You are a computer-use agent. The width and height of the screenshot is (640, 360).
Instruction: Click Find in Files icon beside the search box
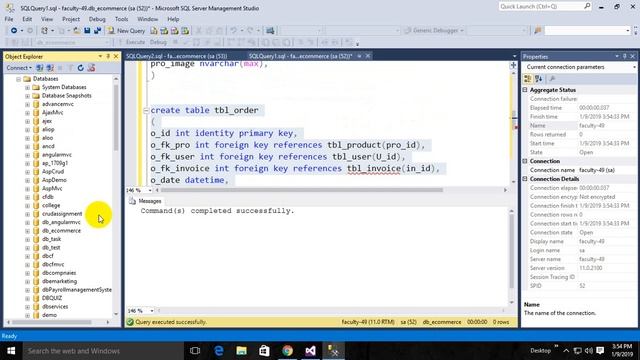coord(538,31)
